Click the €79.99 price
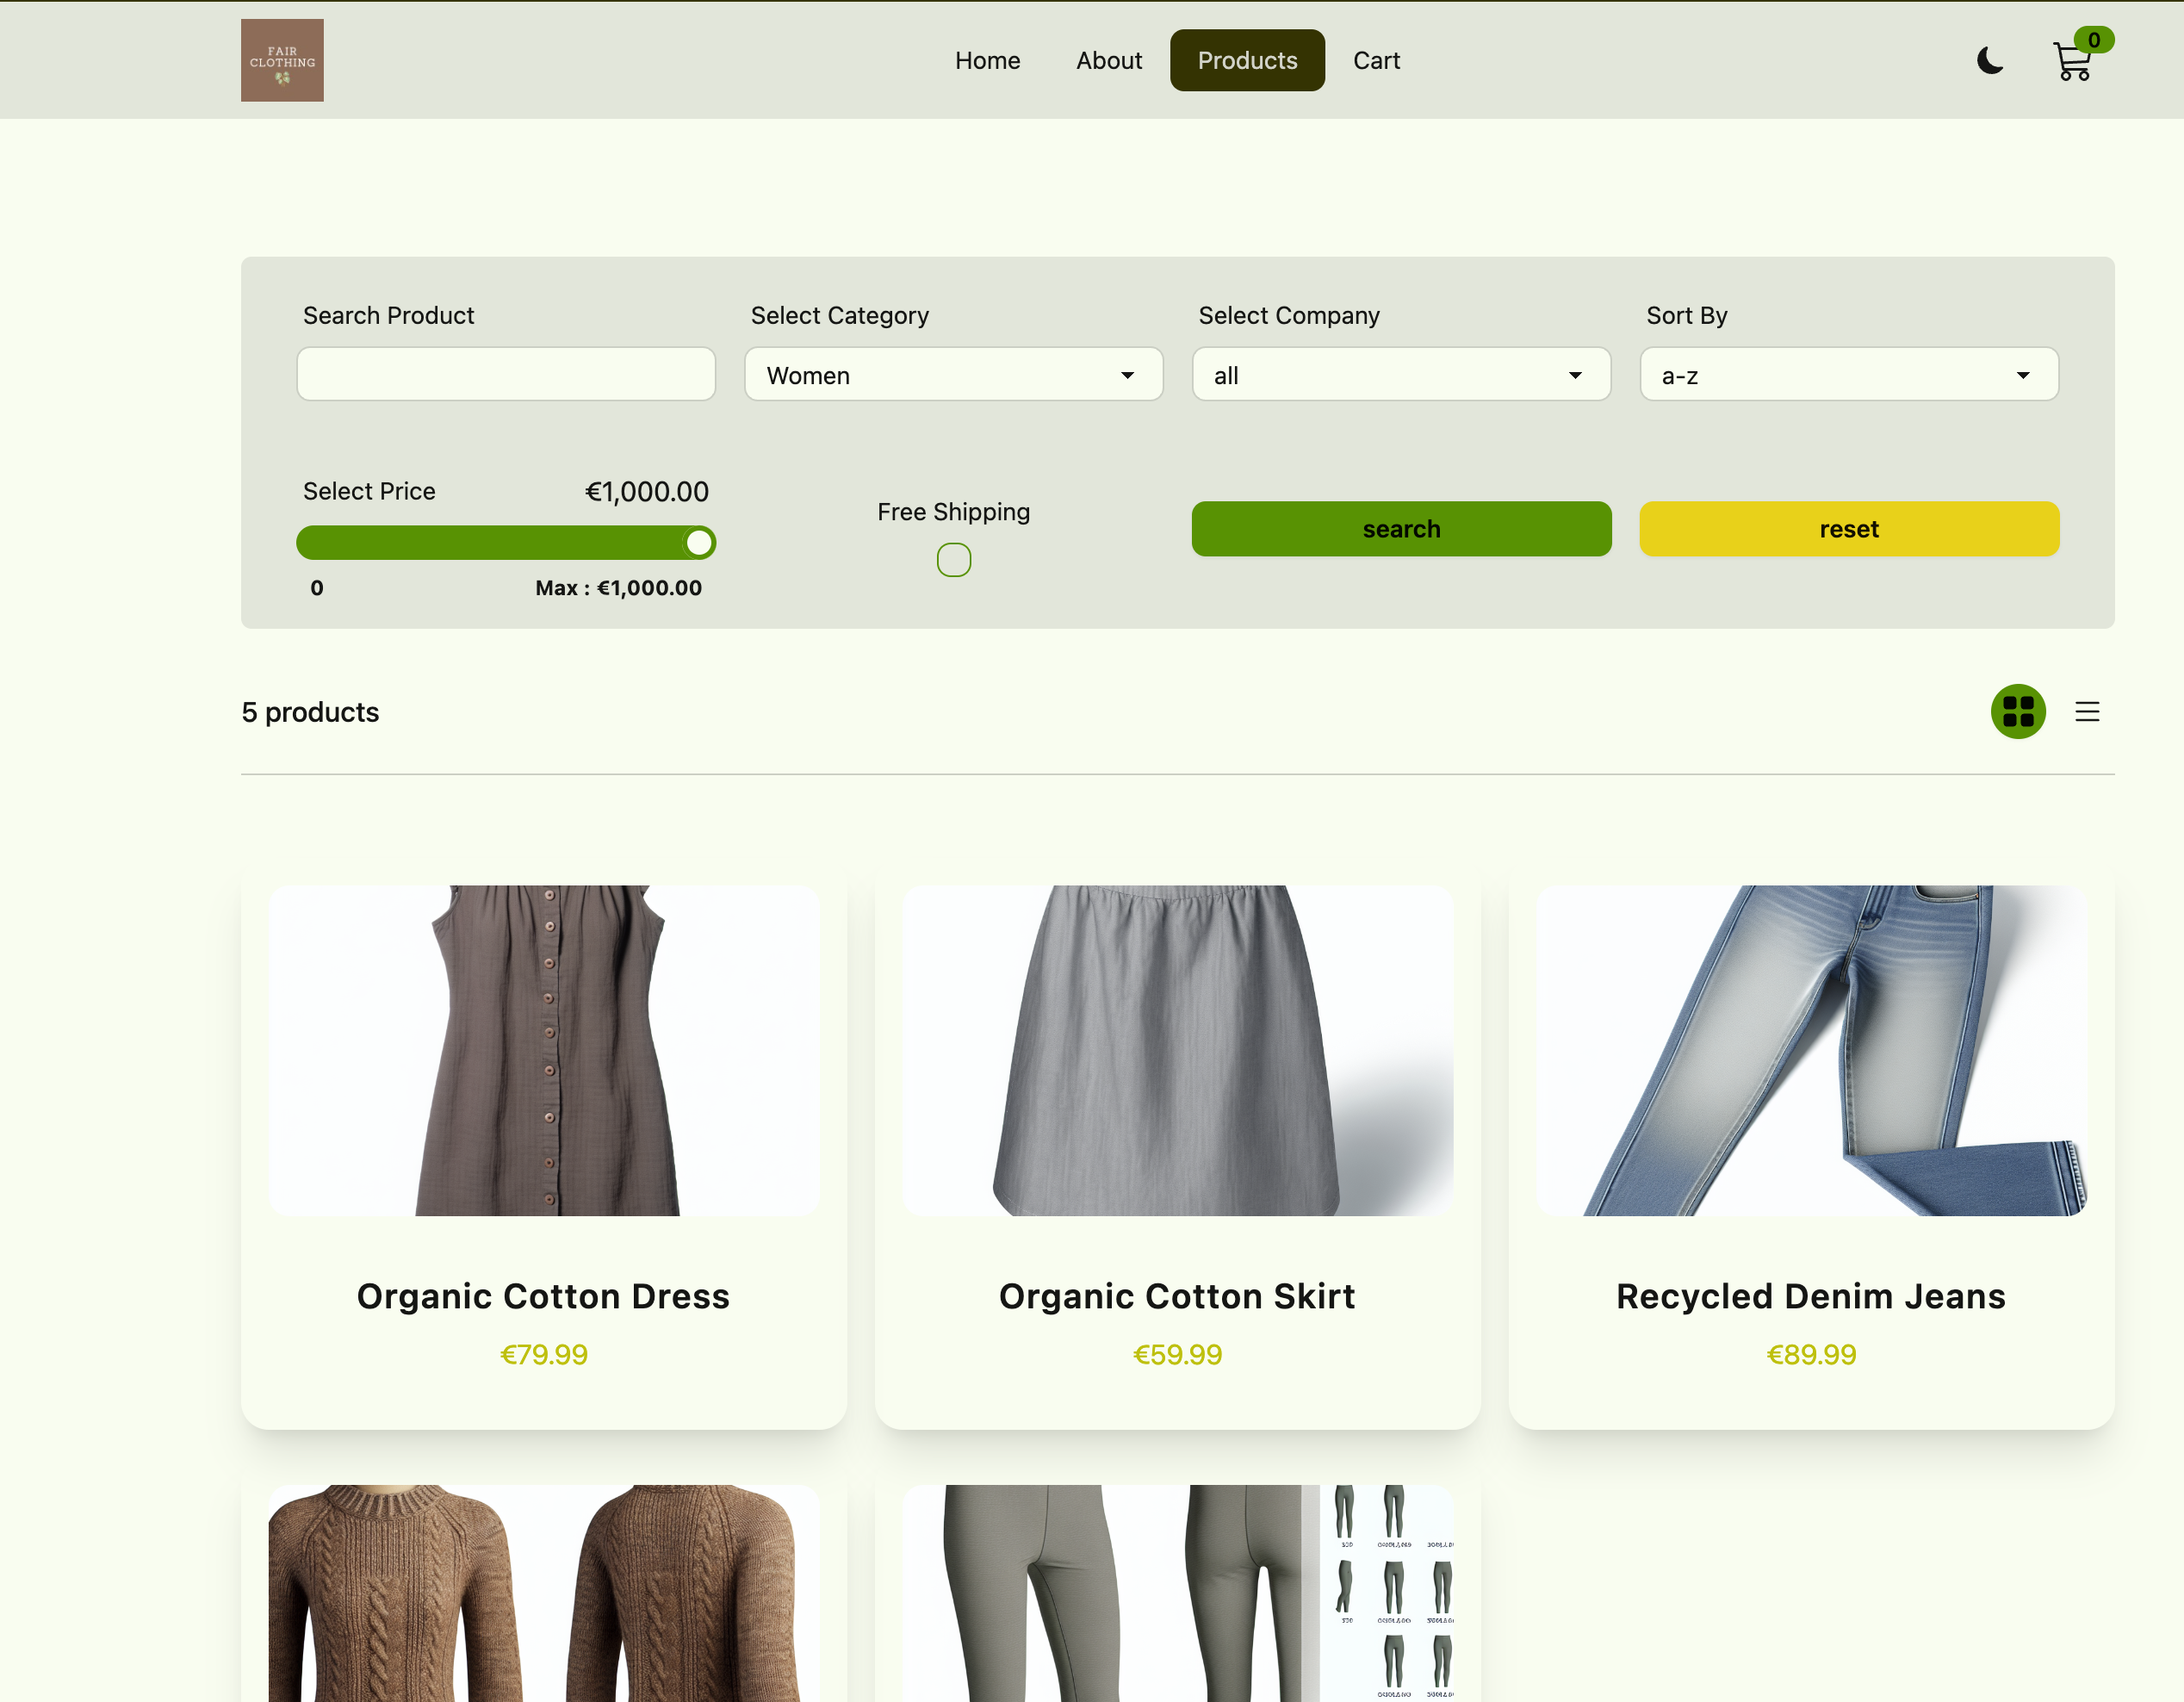Image resolution: width=2184 pixels, height=1702 pixels. [x=544, y=1354]
